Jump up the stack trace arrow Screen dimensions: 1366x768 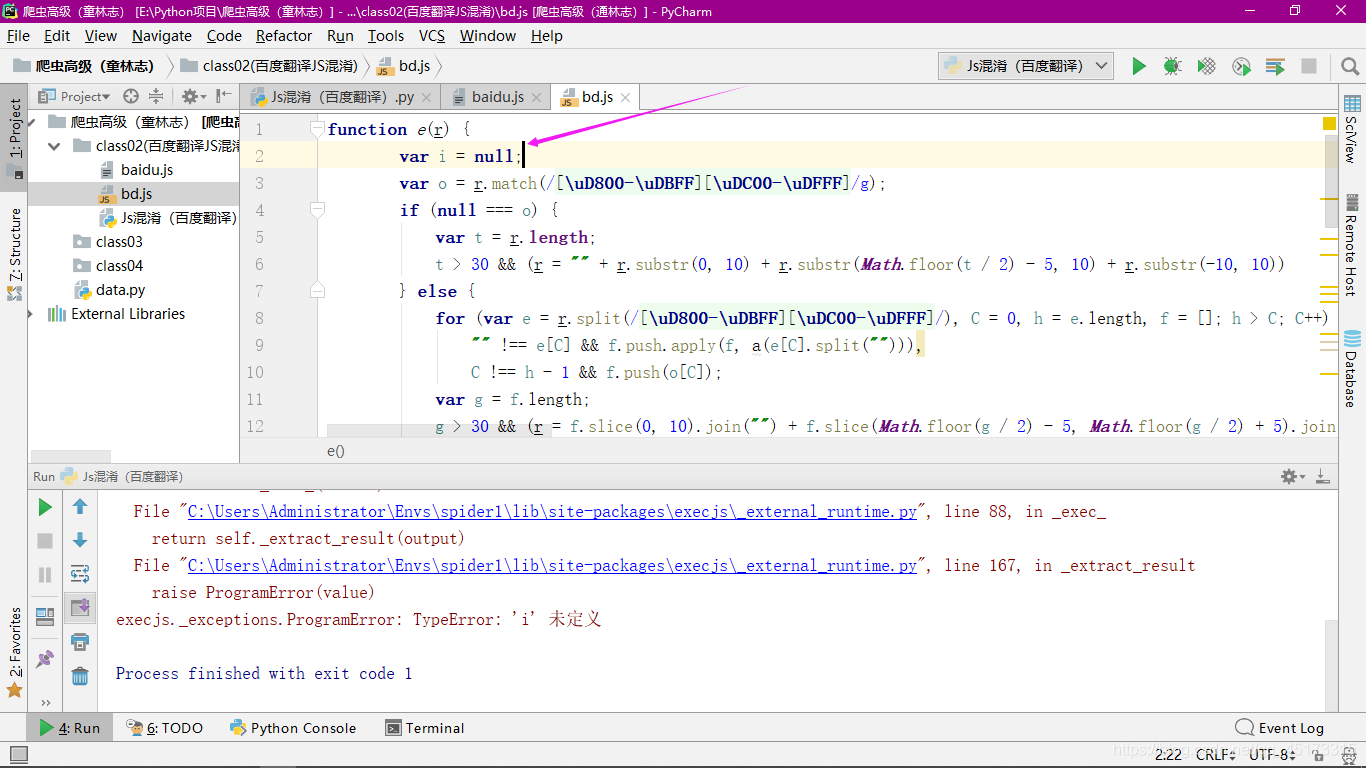80,507
